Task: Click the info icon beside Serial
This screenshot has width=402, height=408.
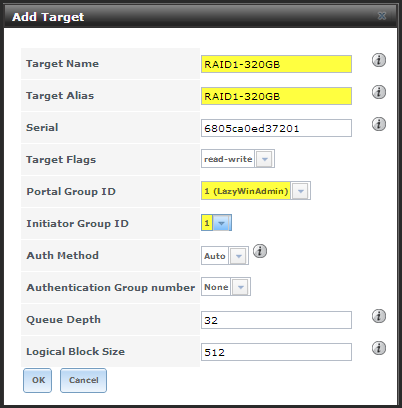Action: tap(379, 124)
